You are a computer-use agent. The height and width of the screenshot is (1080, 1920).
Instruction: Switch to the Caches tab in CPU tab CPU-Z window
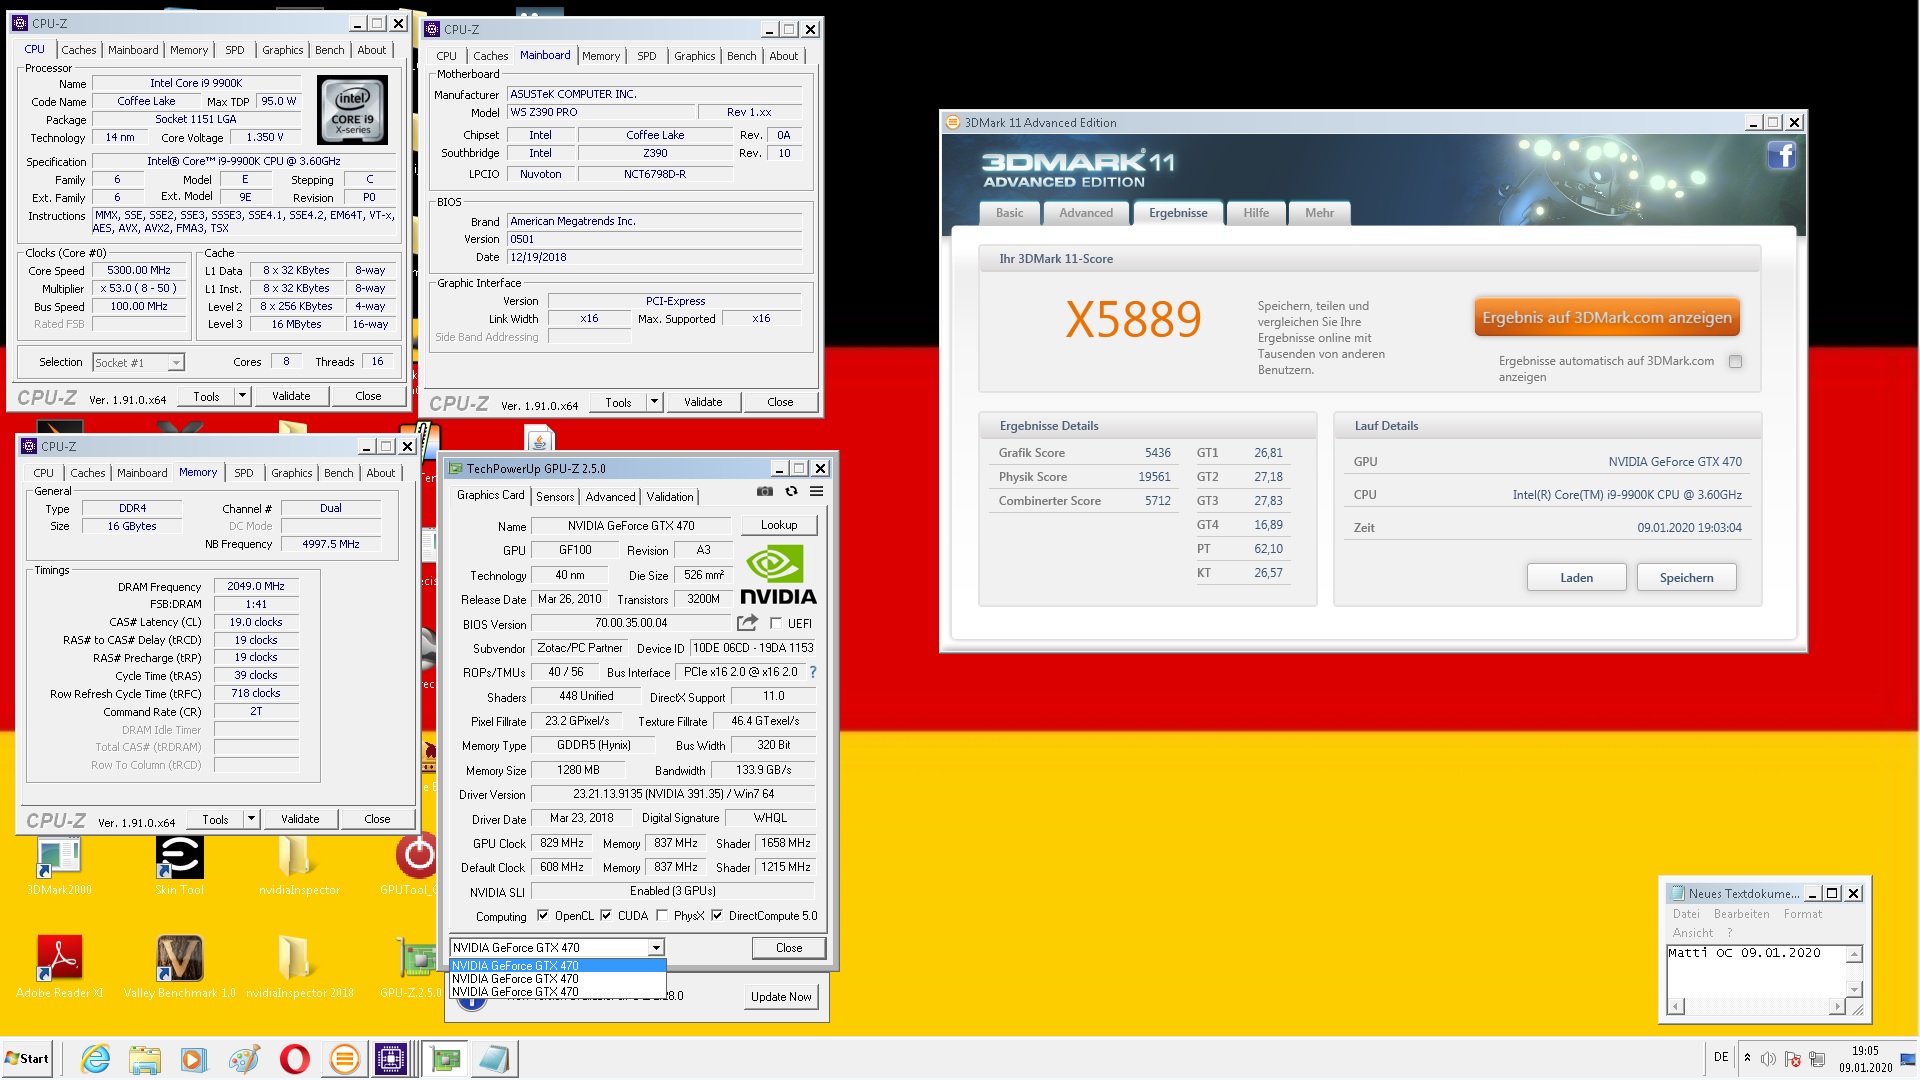(x=78, y=50)
